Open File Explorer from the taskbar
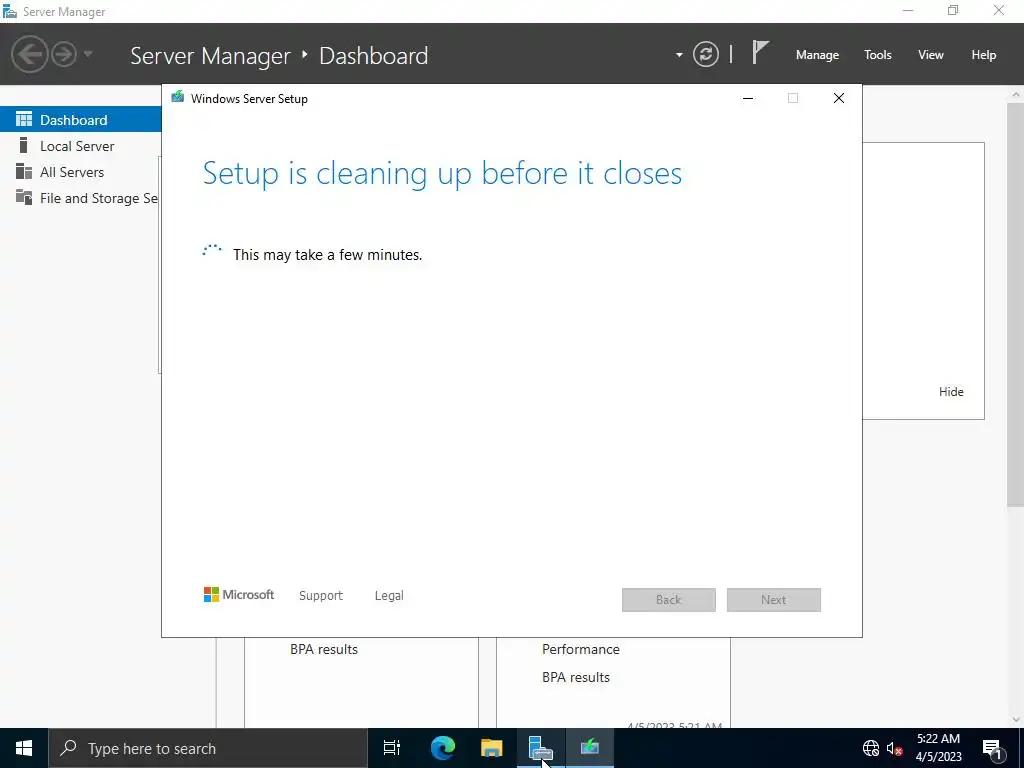This screenshot has height=768, width=1024. [491, 748]
